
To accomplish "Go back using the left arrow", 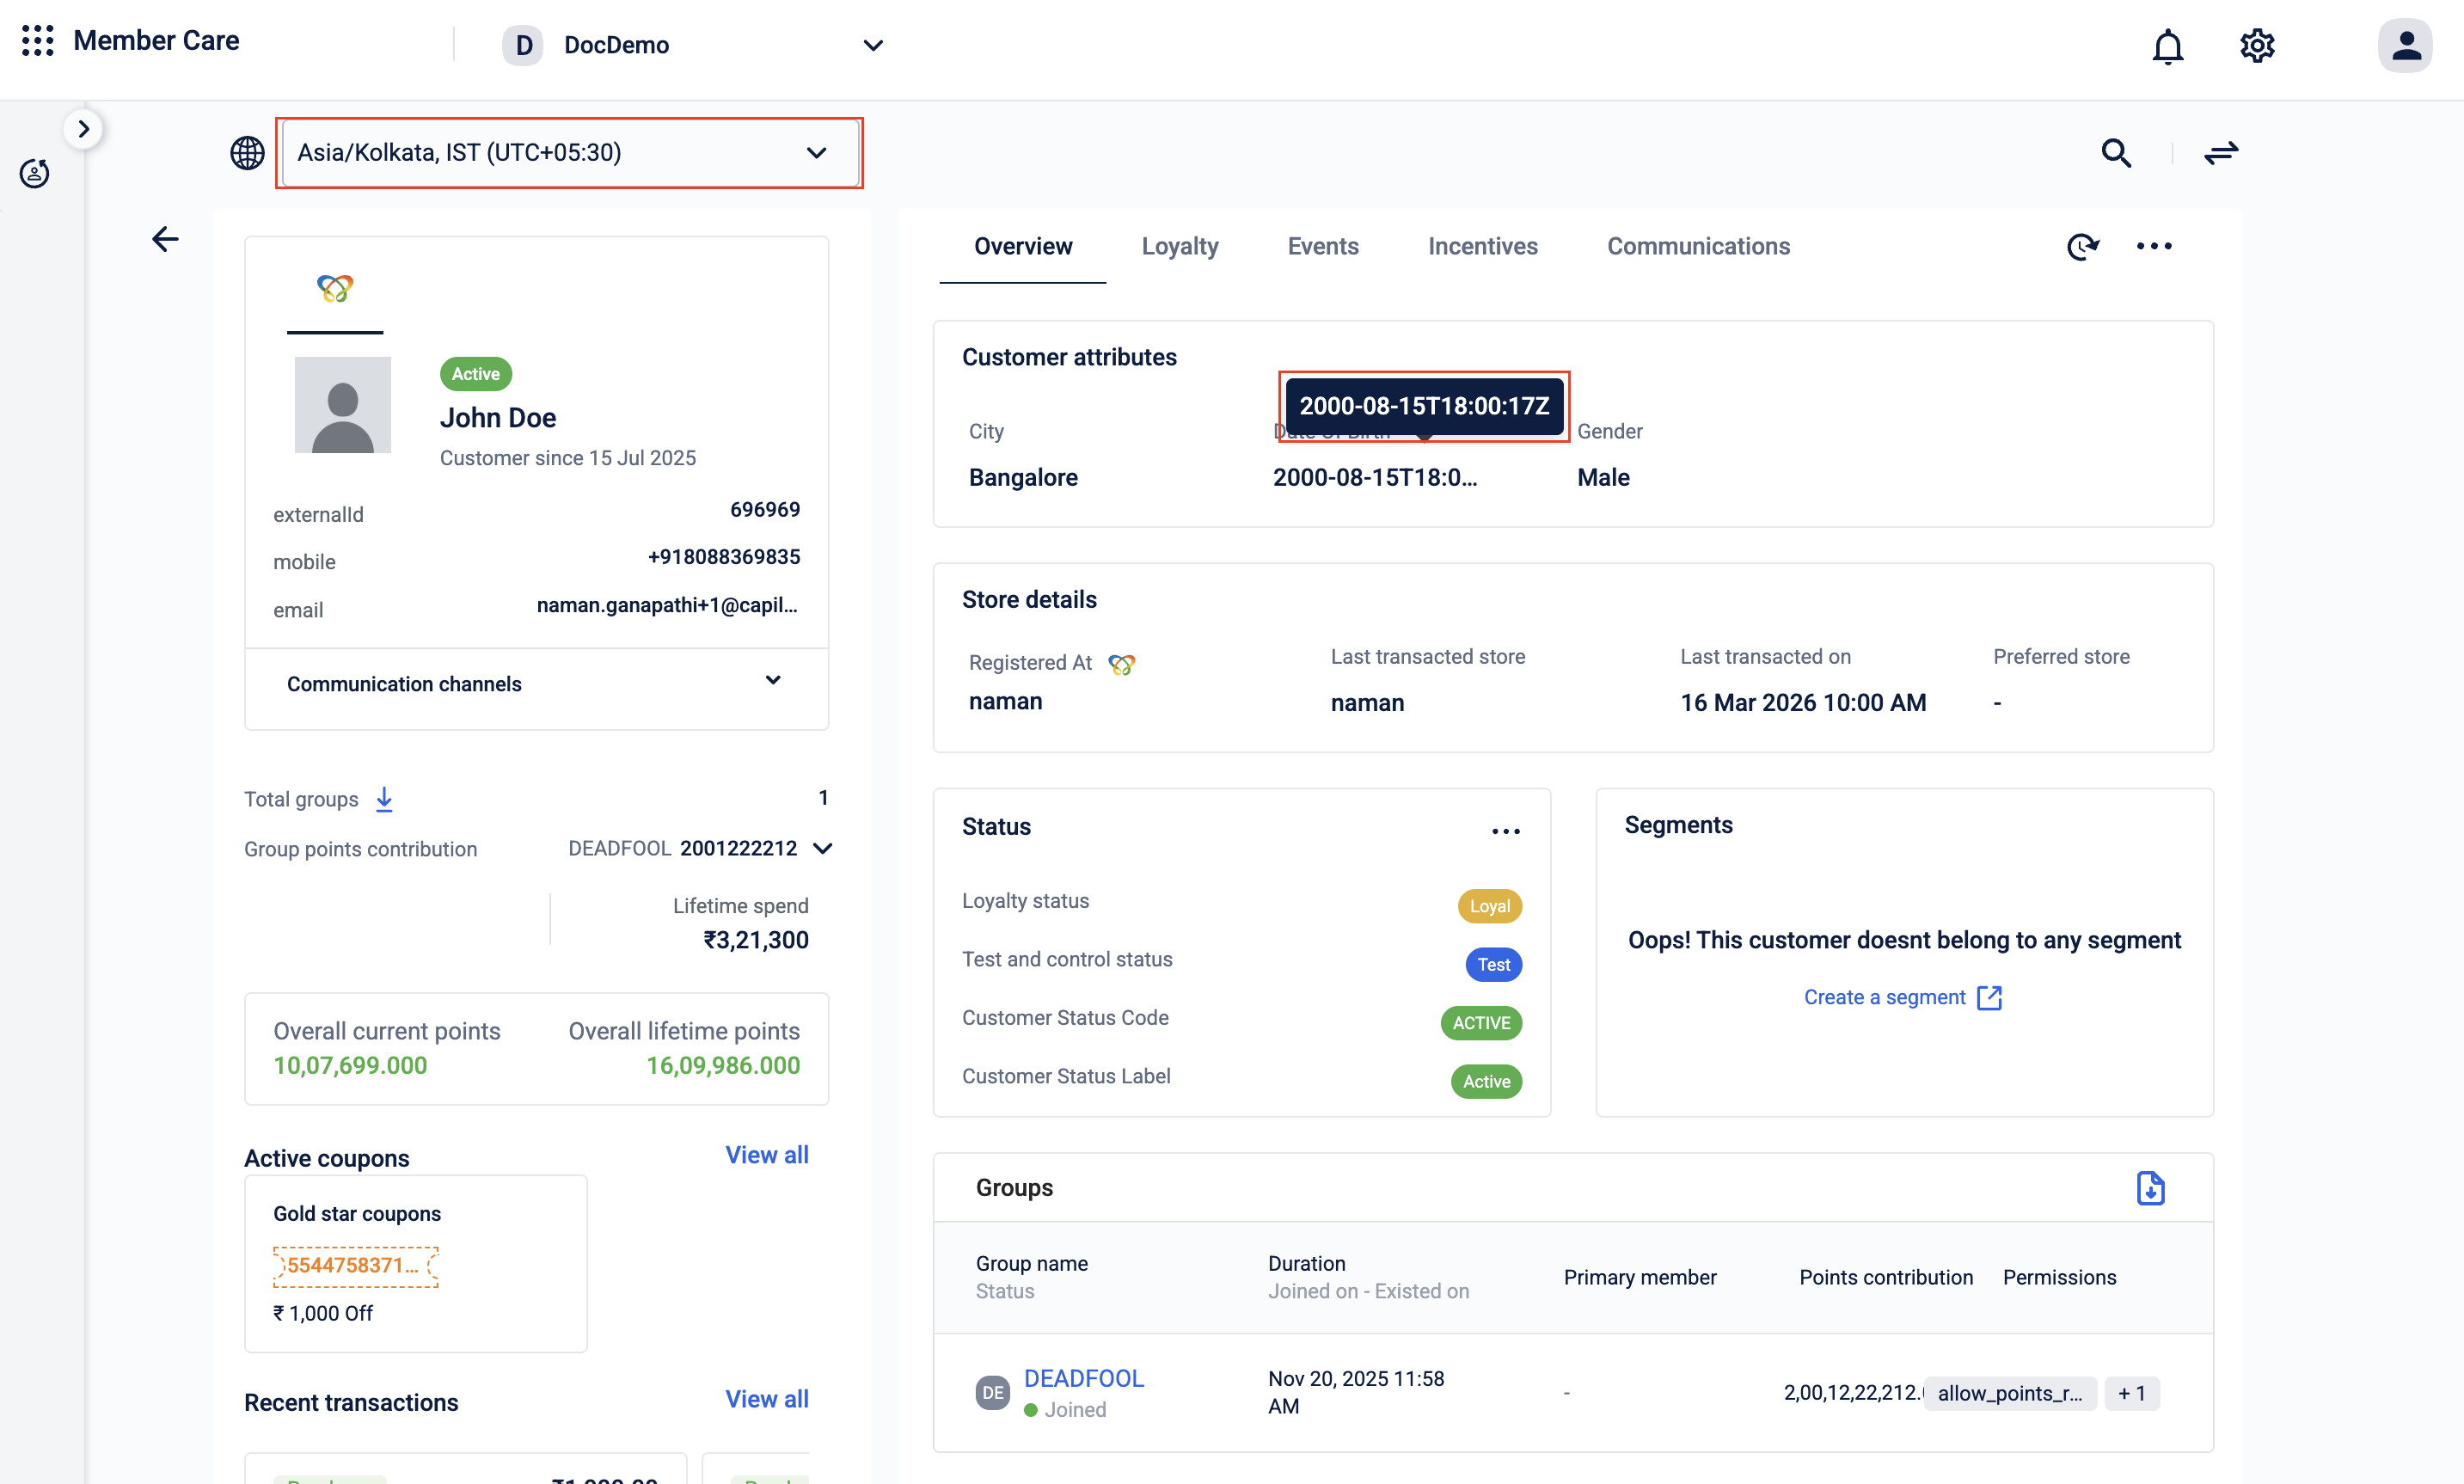I will 165,239.
